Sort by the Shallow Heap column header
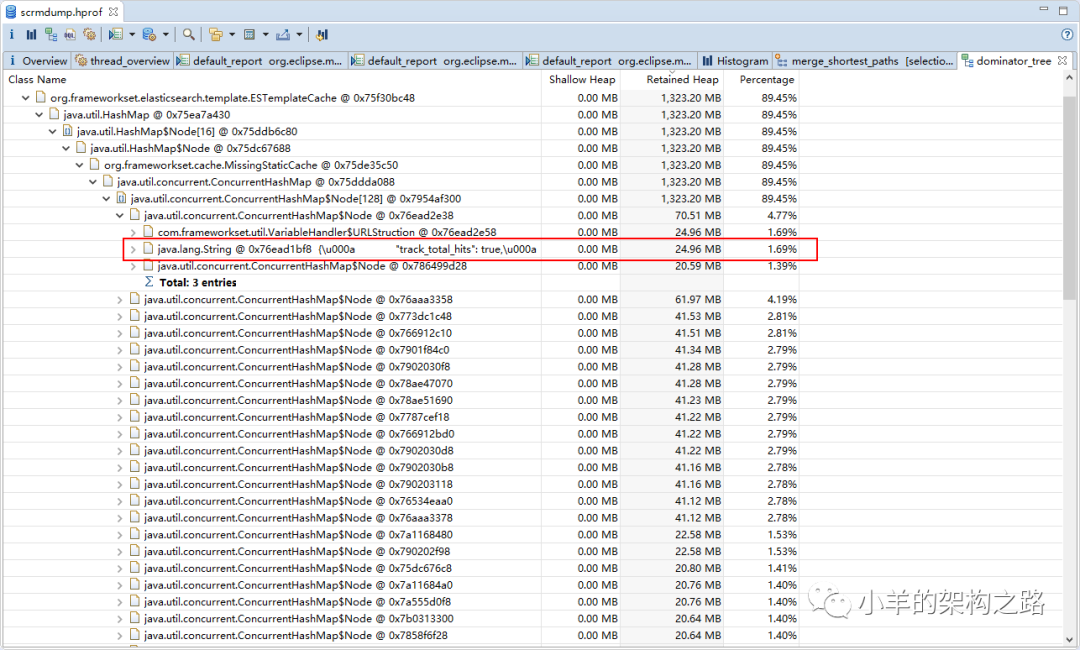 (x=581, y=79)
